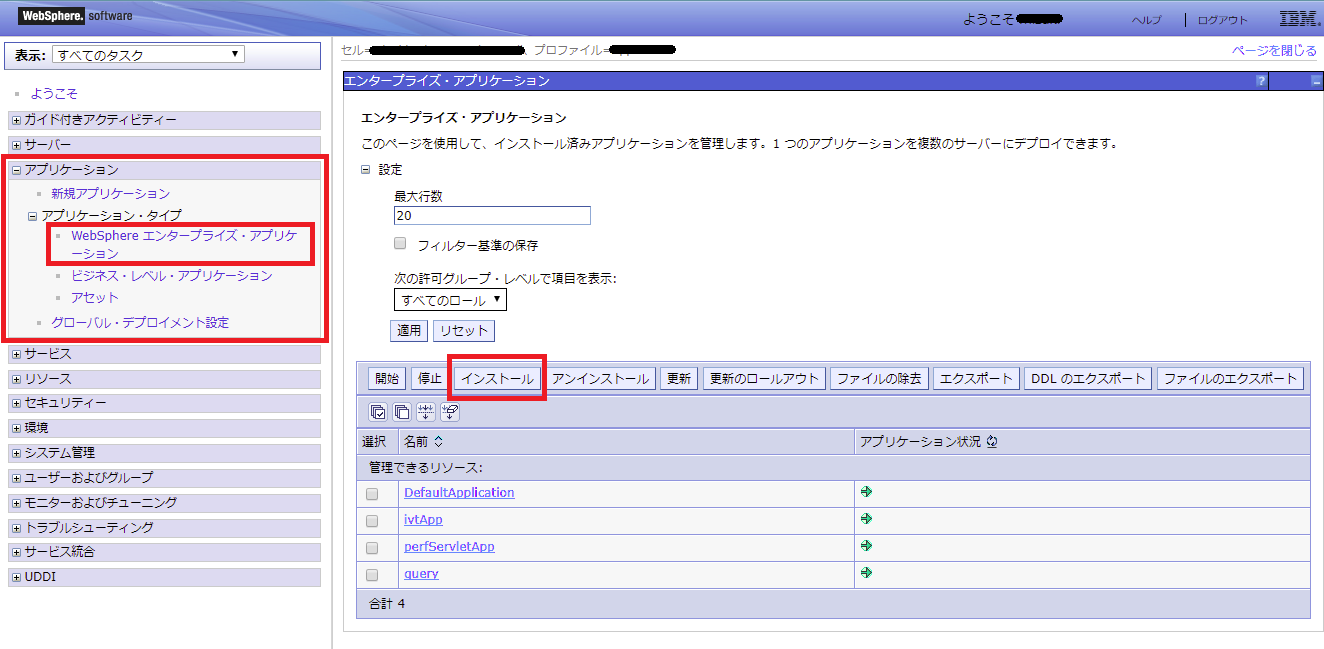Click the アンインストール button
Viewport: 1324px width, 649px height.
601,379
